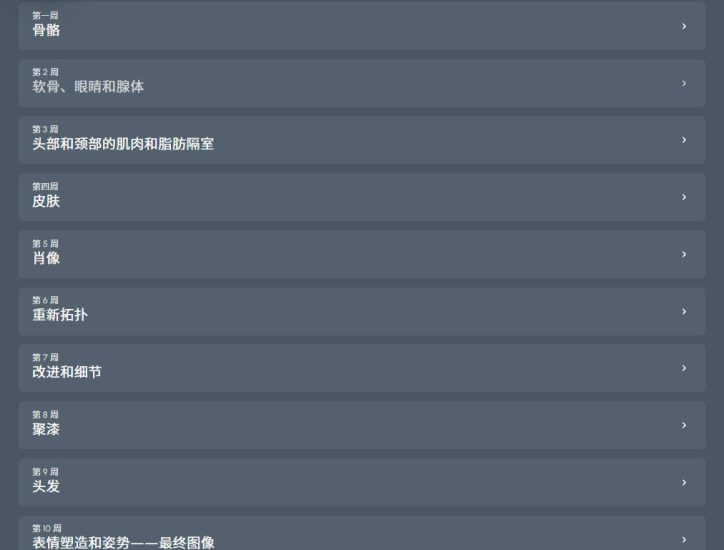Click chevron next to 改进和细节
Image resolution: width=724 pixels, height=550 pixels.
[x=684, y=368]
